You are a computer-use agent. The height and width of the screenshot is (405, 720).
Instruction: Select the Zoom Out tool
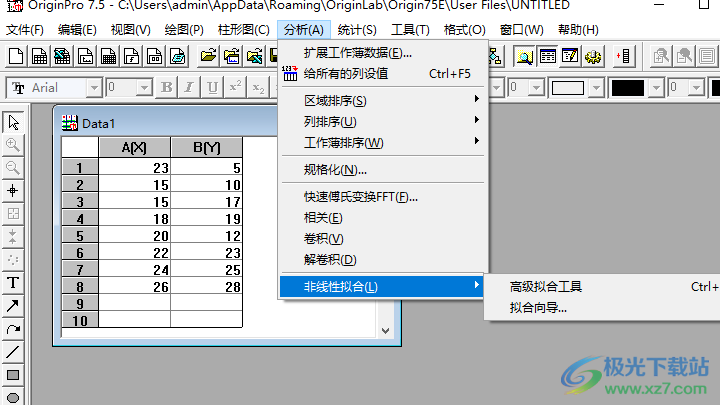[13, 168]
